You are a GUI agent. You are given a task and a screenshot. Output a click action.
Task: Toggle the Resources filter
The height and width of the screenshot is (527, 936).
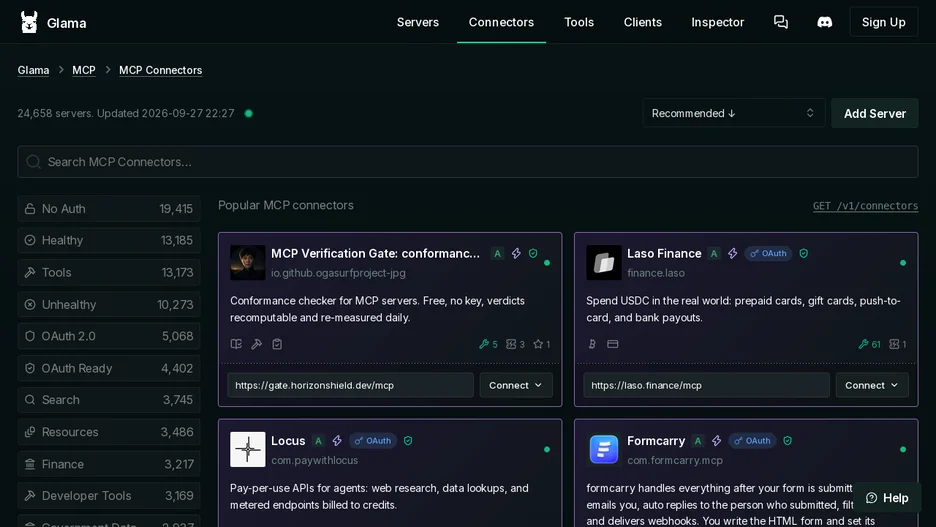(109, 432)
